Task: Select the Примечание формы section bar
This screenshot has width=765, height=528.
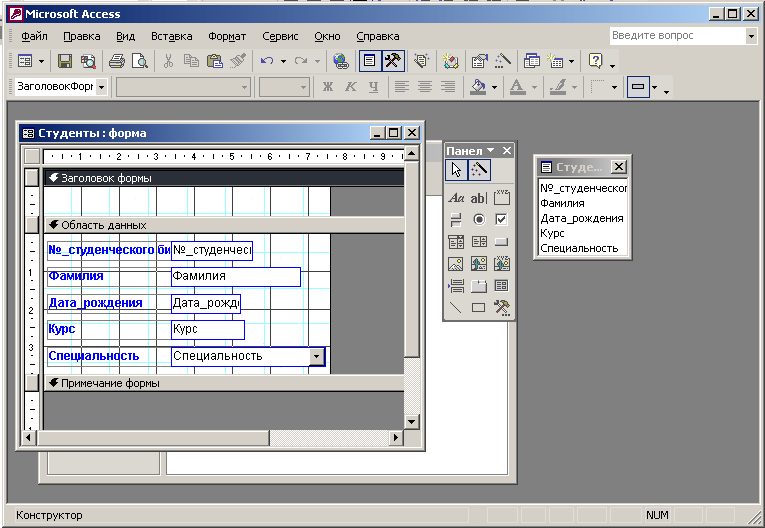Action: [224, 383]
